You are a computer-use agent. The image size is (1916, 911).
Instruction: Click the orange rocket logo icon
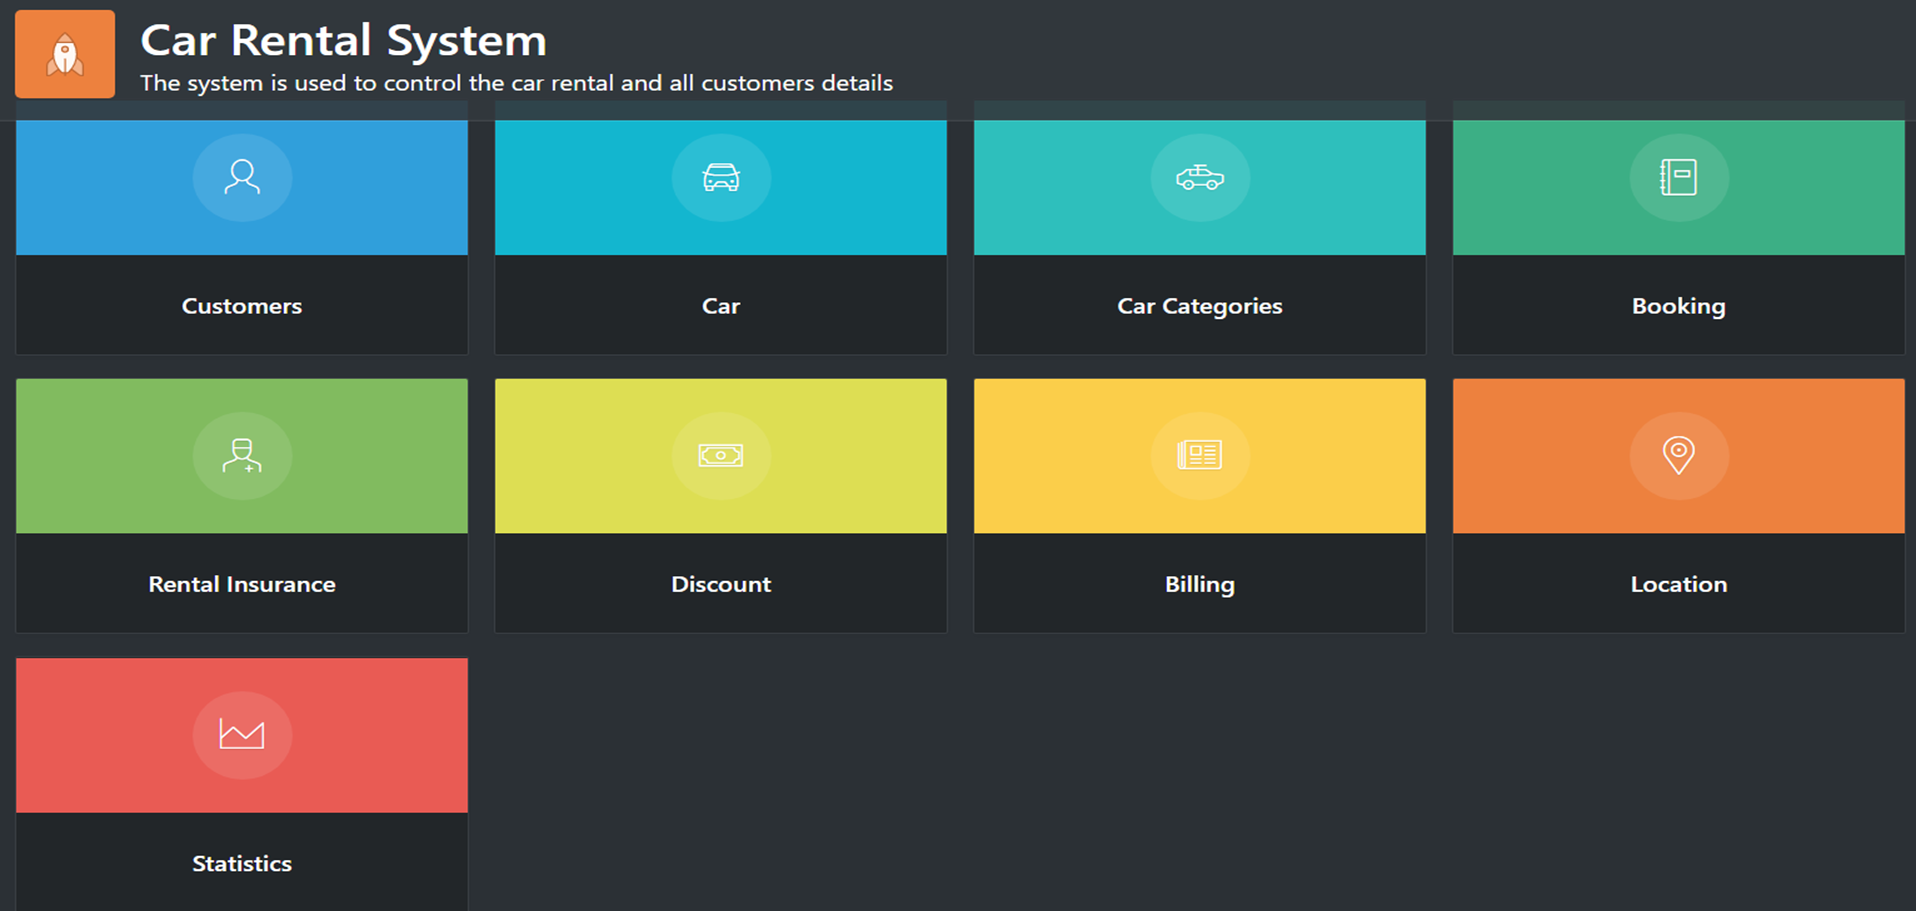(65, 54)
